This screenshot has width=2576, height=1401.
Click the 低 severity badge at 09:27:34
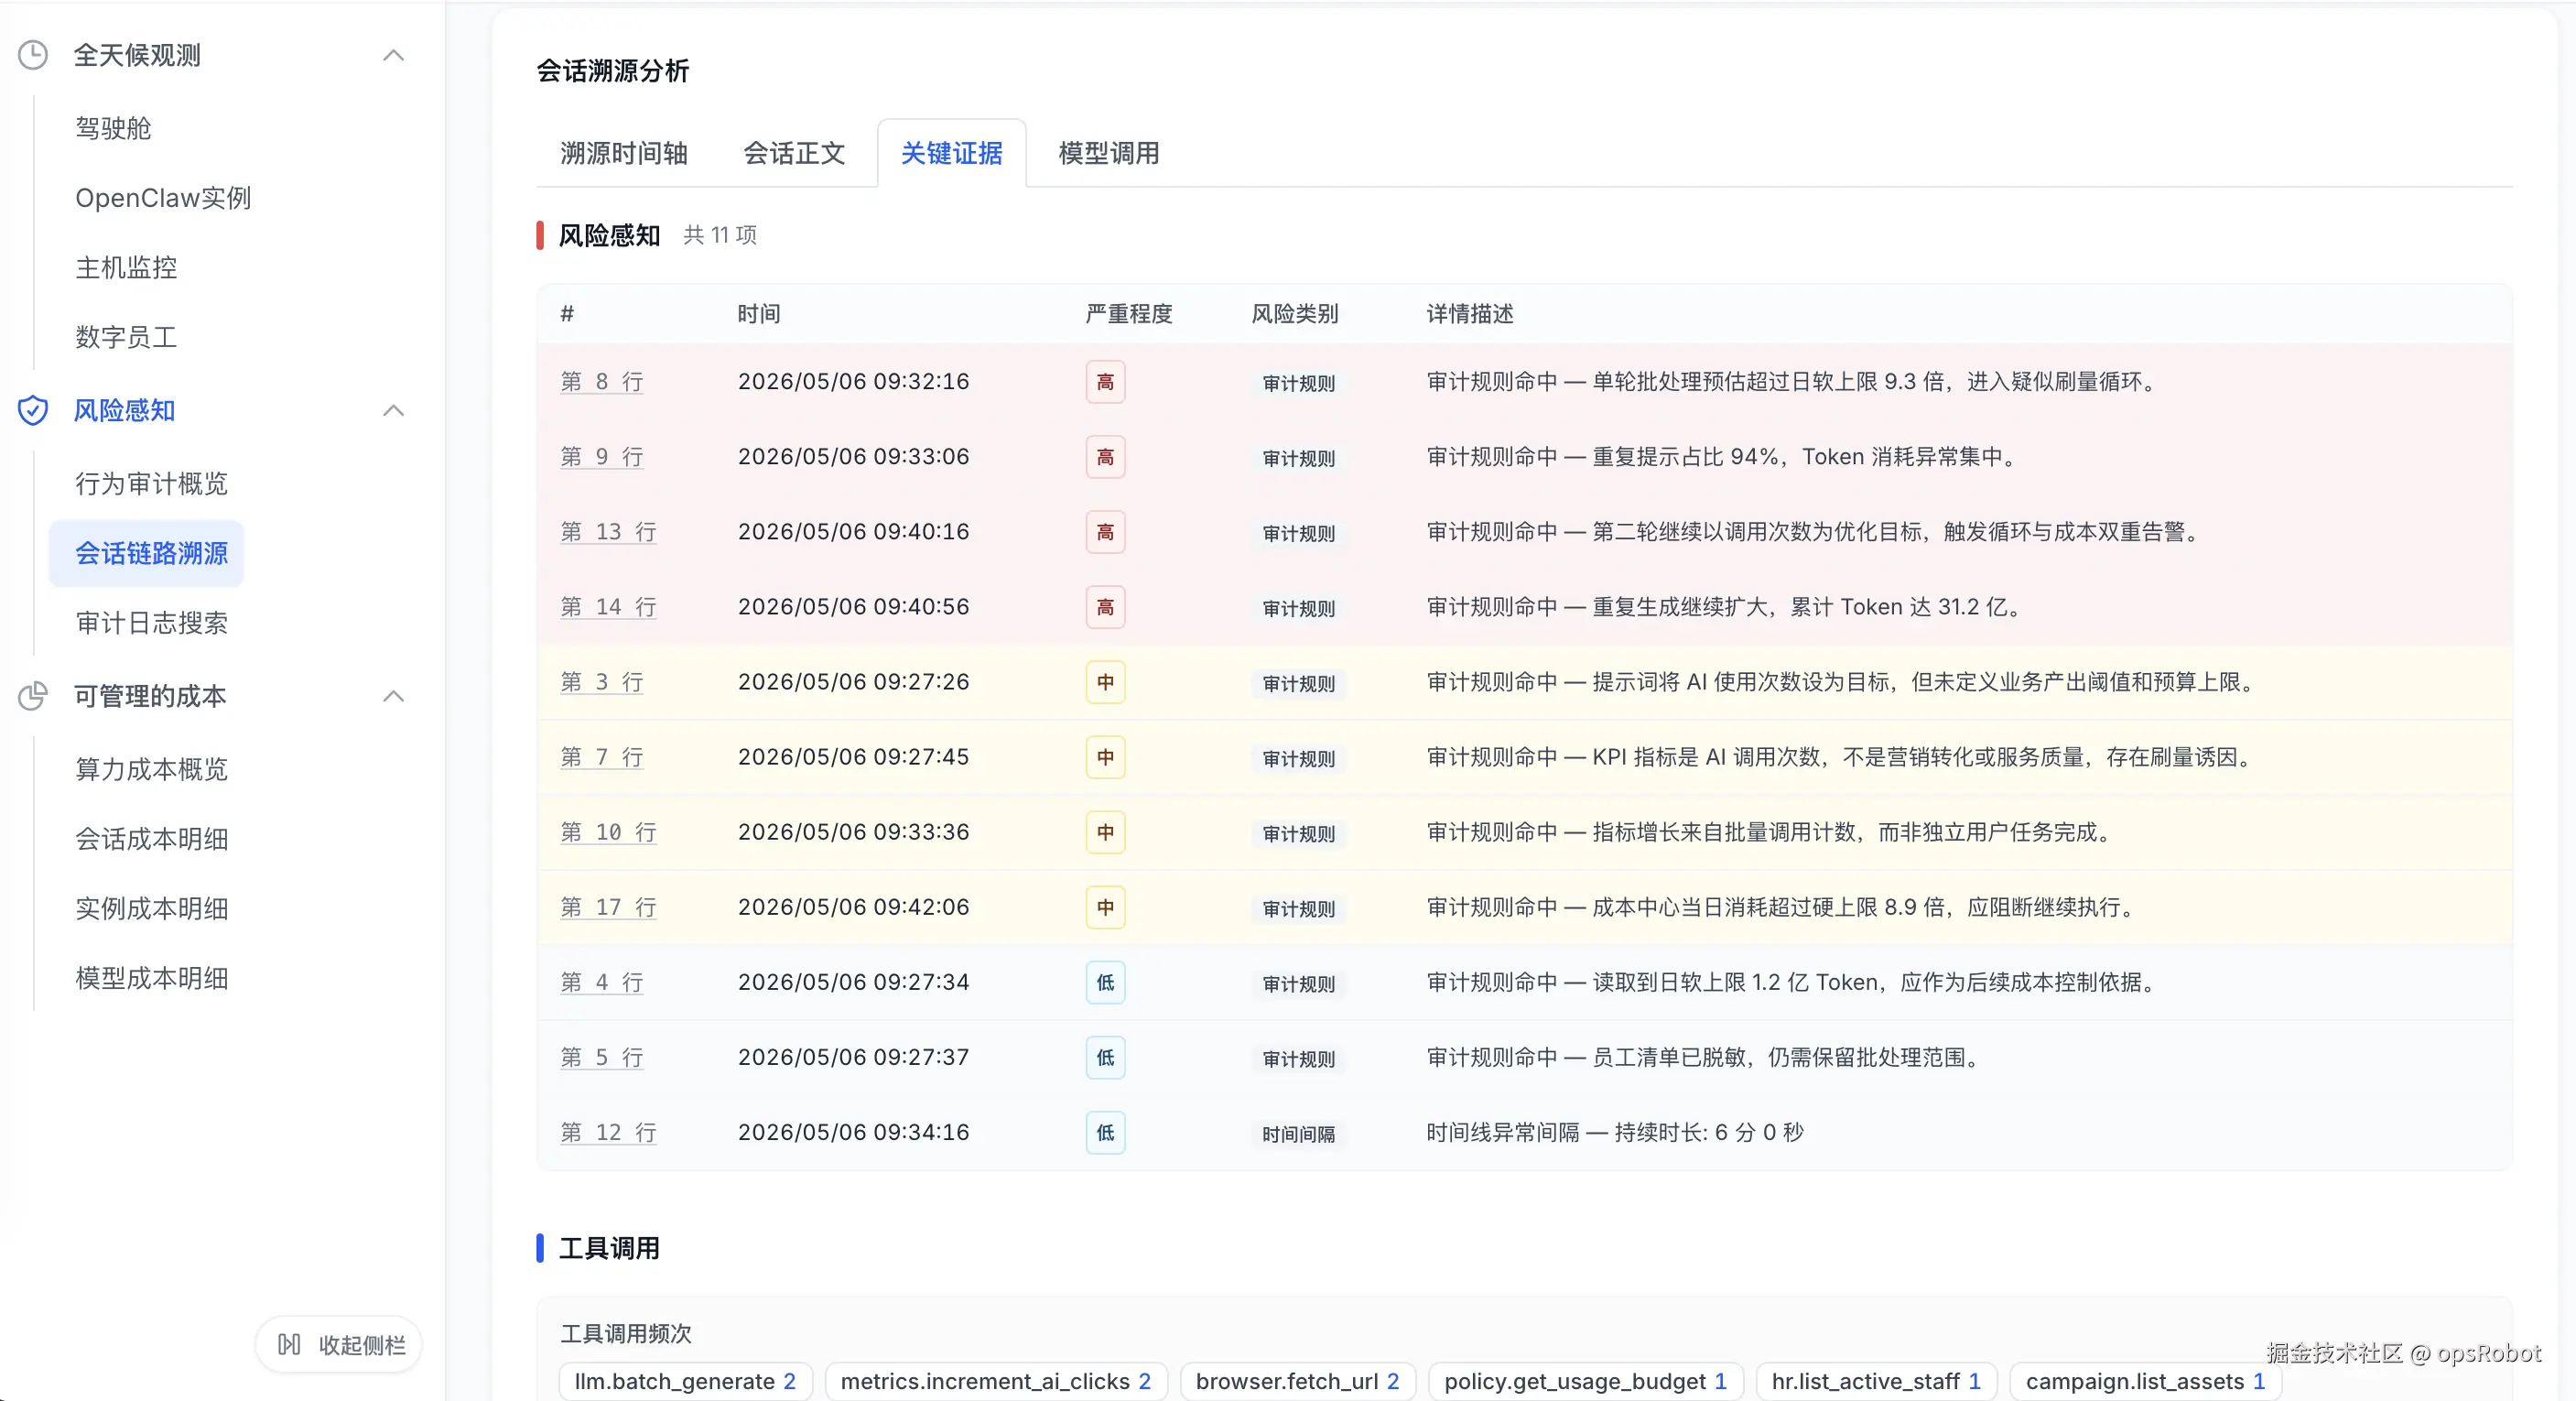click(1105, 982)
